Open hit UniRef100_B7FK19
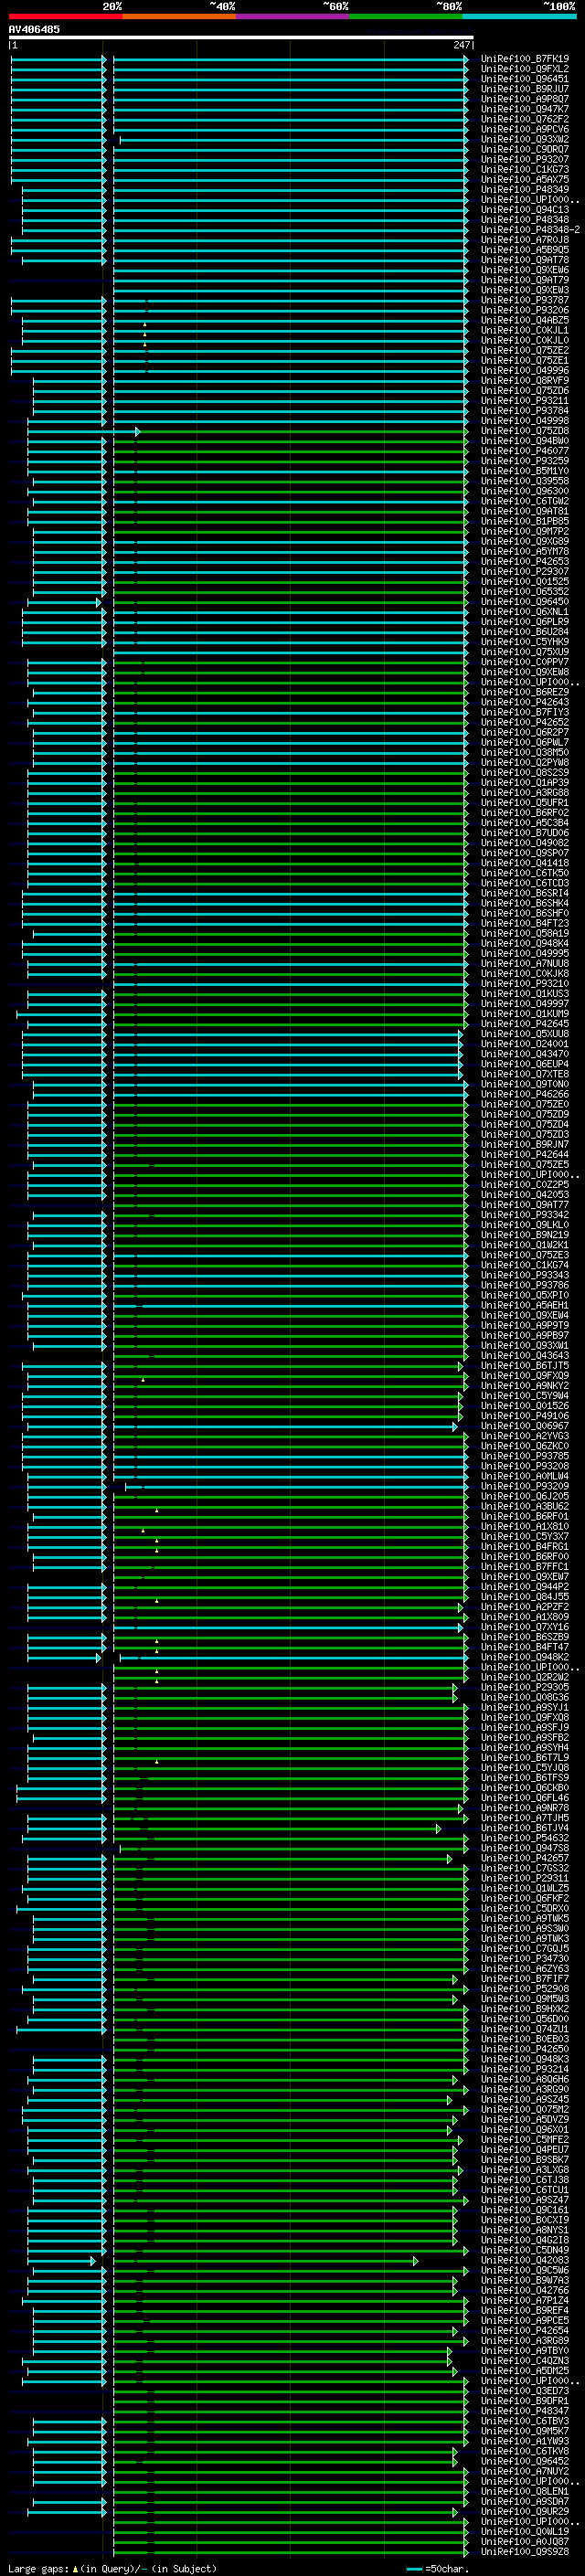Screen dimensions: 585x2576 point(525,59)
